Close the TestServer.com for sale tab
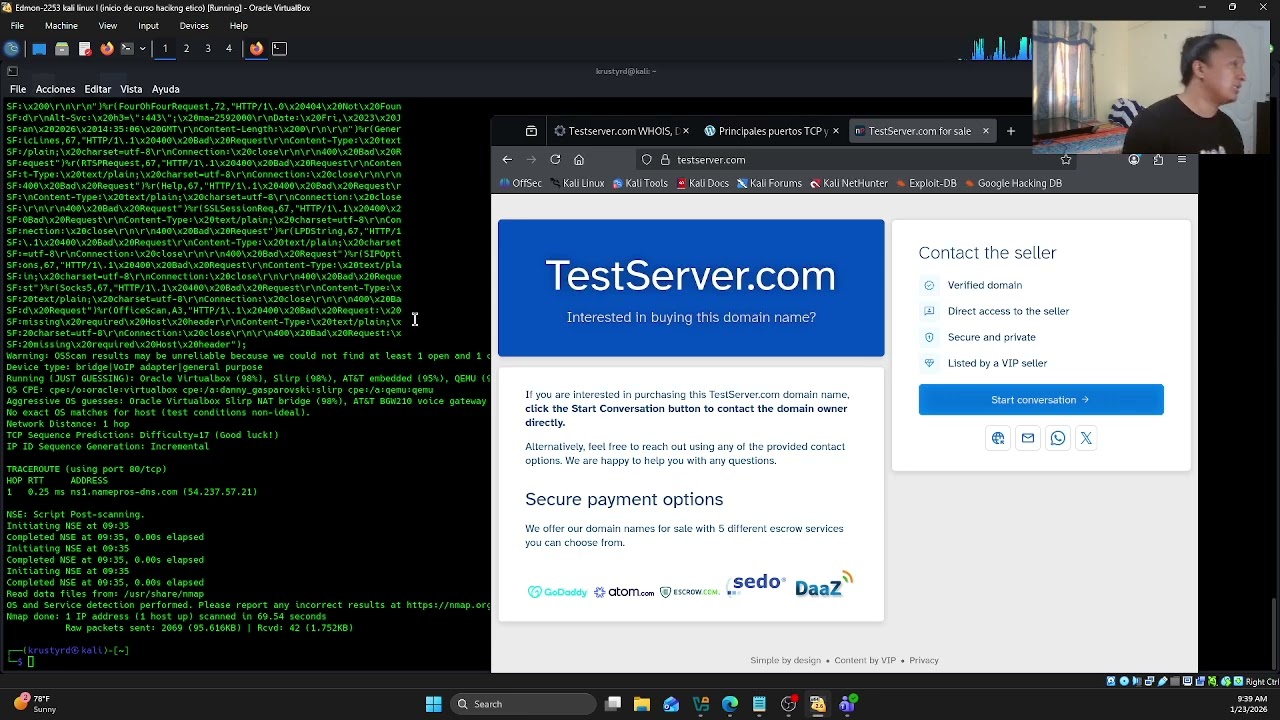 [985, 131]
